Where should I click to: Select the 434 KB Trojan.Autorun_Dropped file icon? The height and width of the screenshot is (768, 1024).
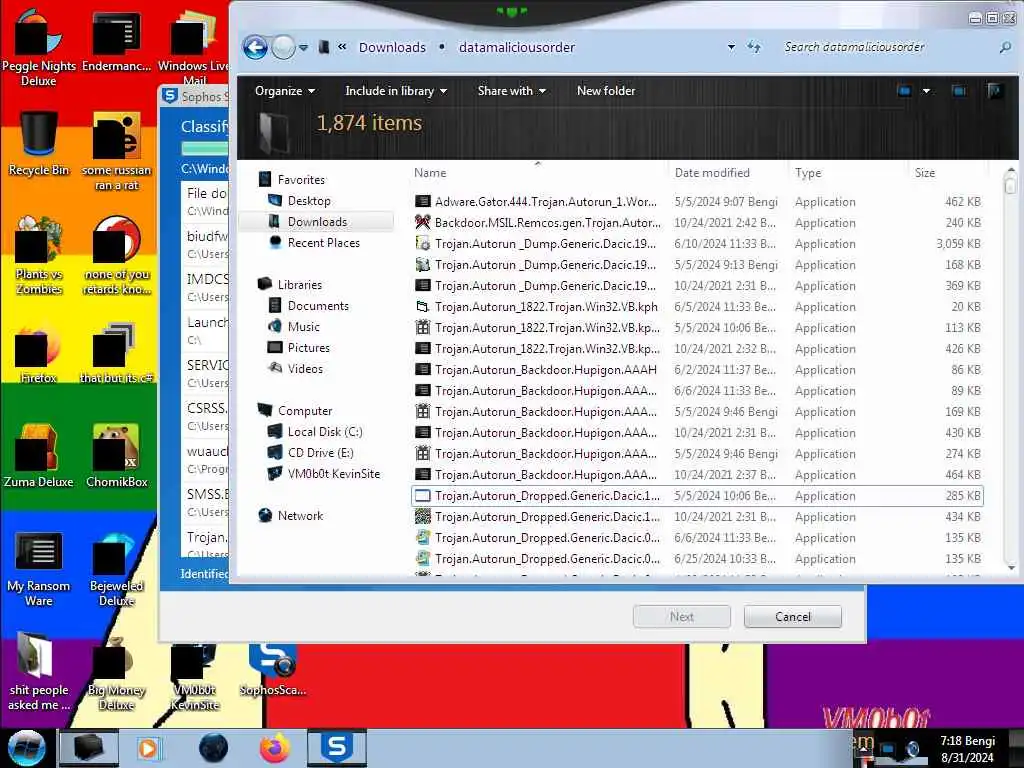coord(423,517)
